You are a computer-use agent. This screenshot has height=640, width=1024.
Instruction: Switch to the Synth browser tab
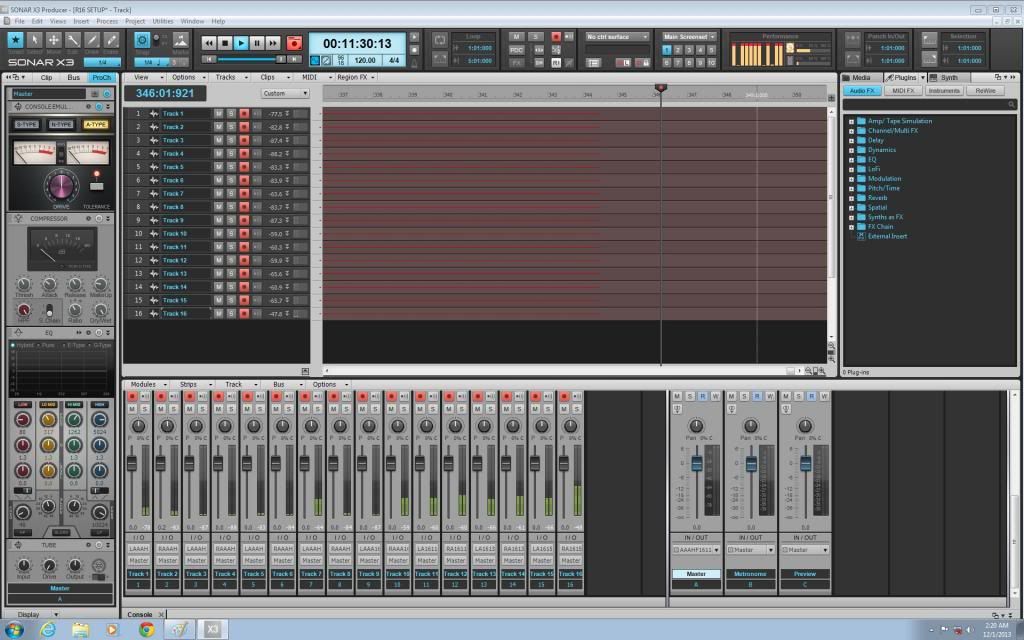[x=948, y=77]
